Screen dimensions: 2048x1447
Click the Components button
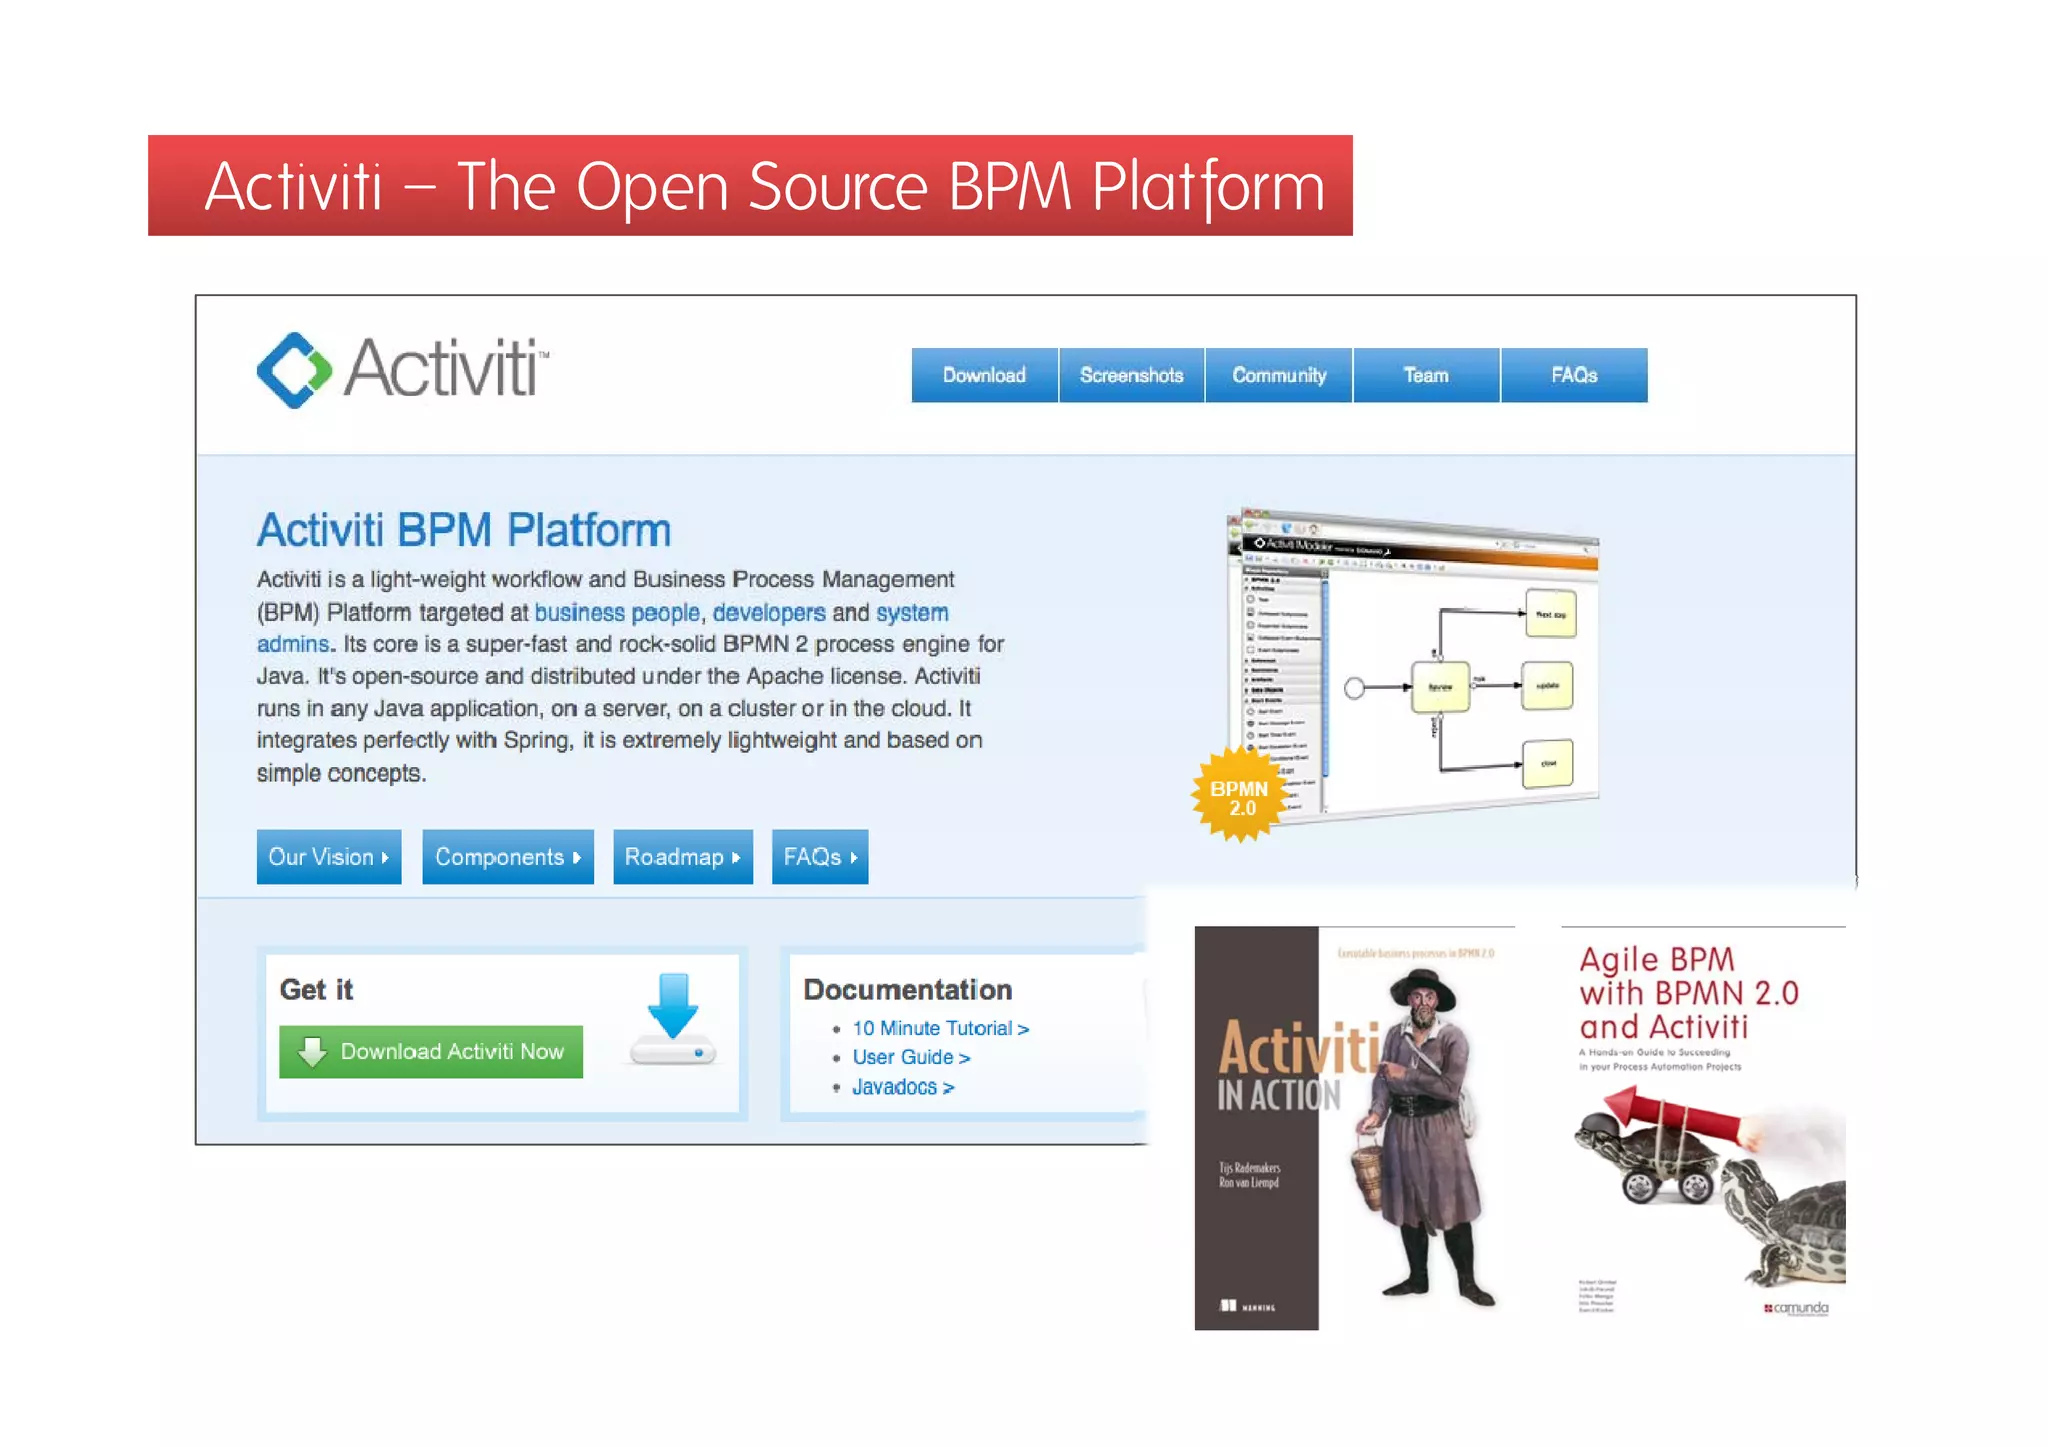tap(507, 857)
